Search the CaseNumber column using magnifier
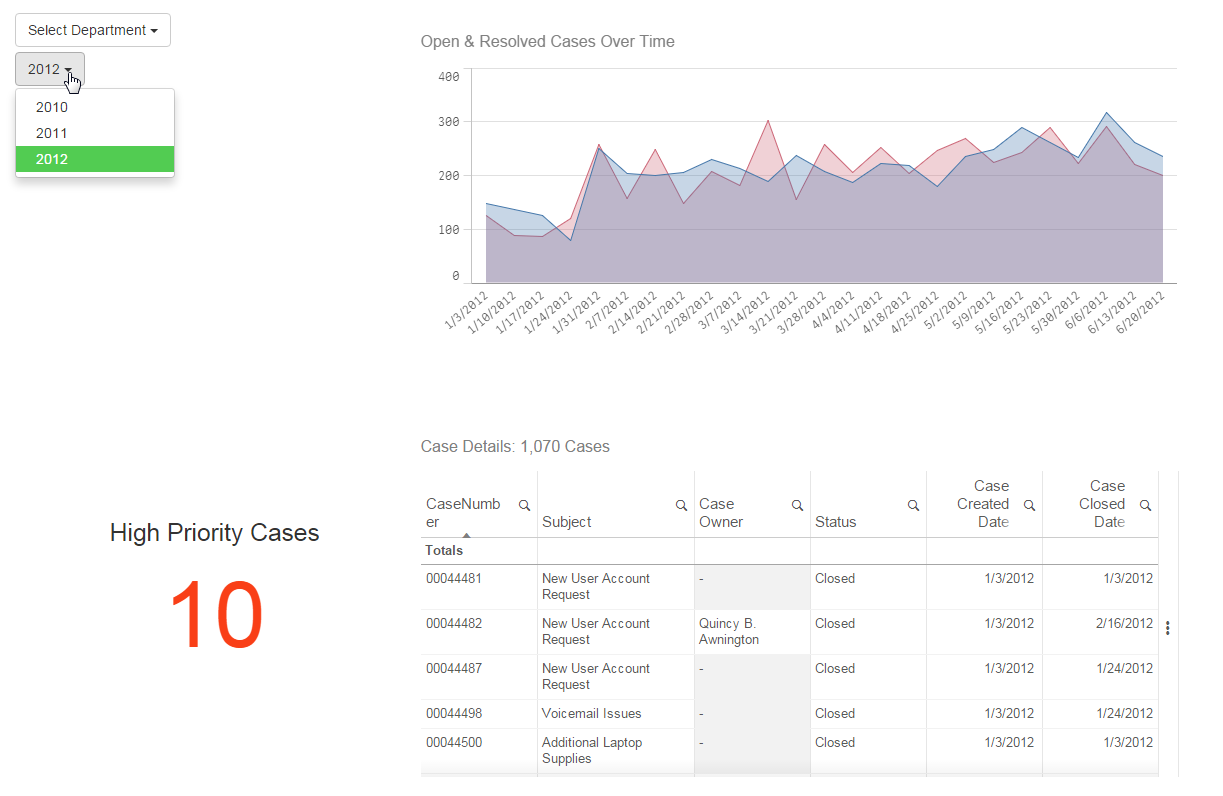 (x=524, y=506)
